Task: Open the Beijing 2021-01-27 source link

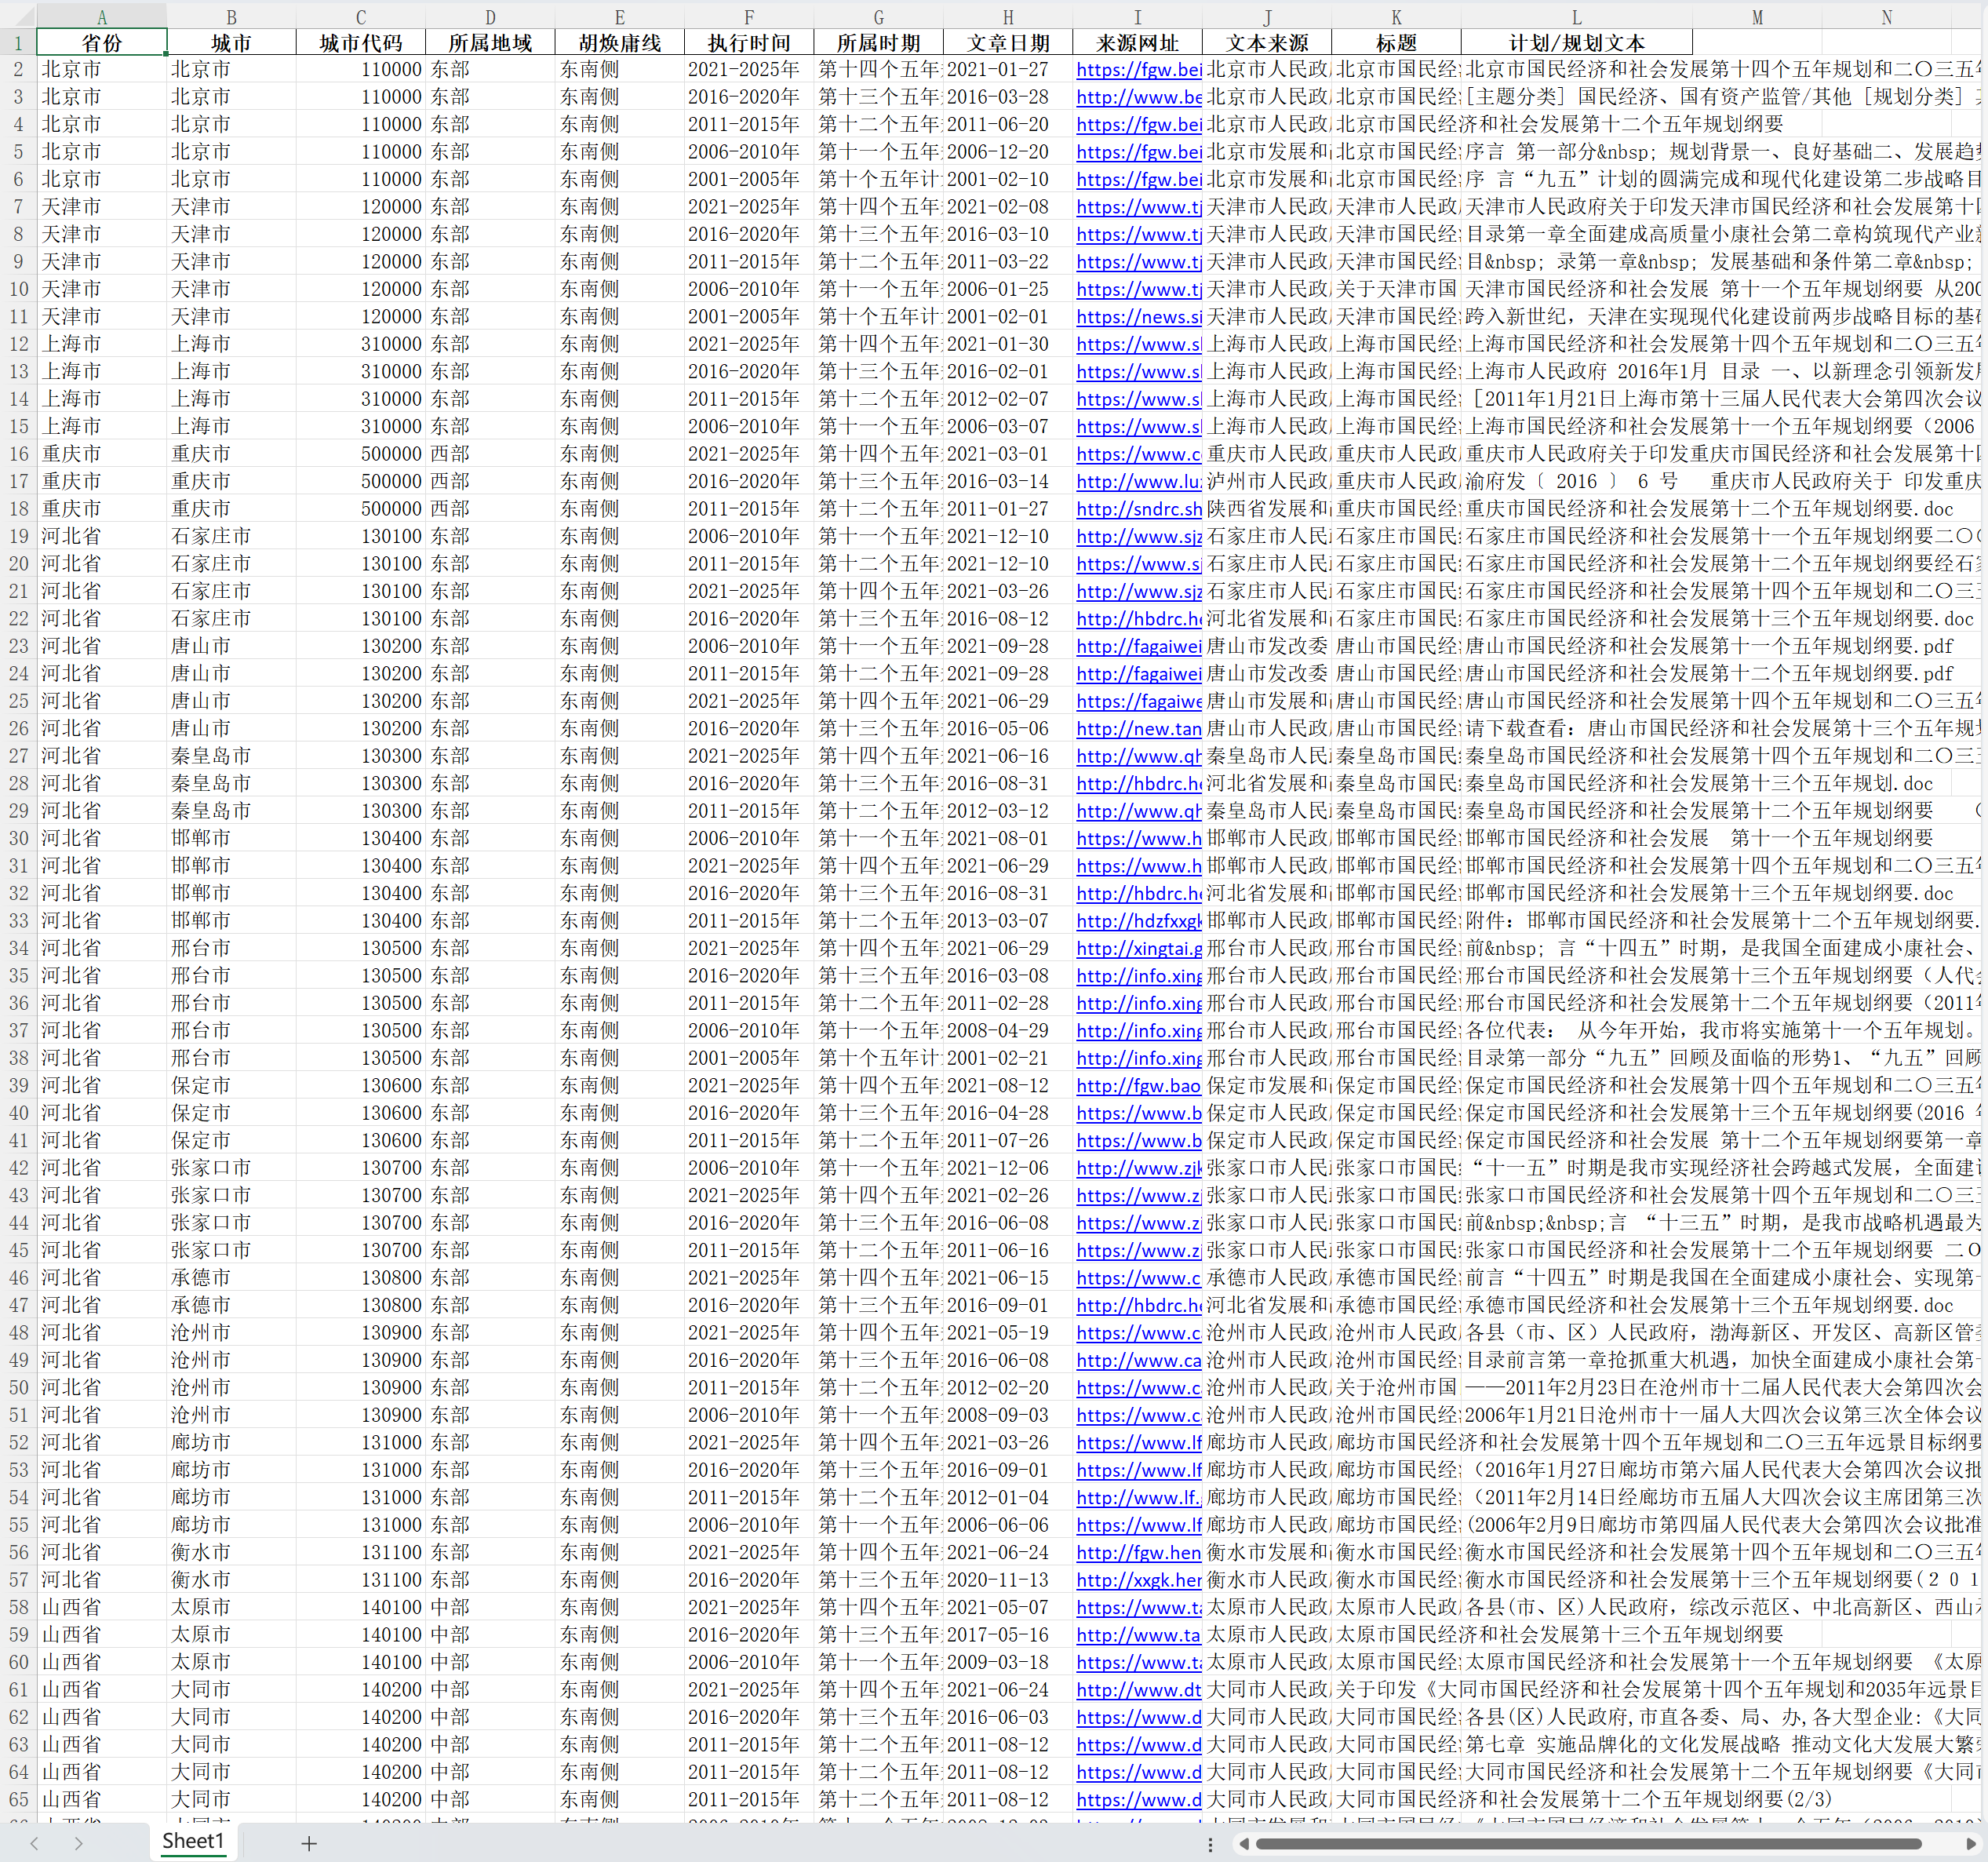Action: click(1138, 70)
